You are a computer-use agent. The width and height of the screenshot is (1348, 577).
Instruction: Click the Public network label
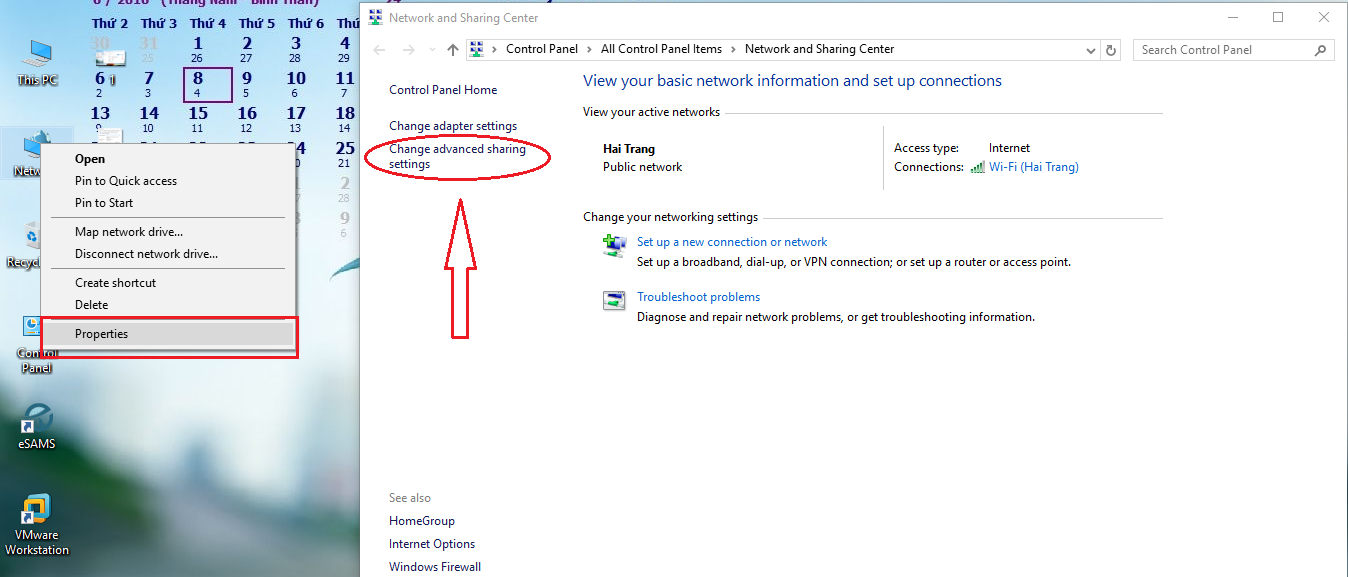[x=642, y=167]
